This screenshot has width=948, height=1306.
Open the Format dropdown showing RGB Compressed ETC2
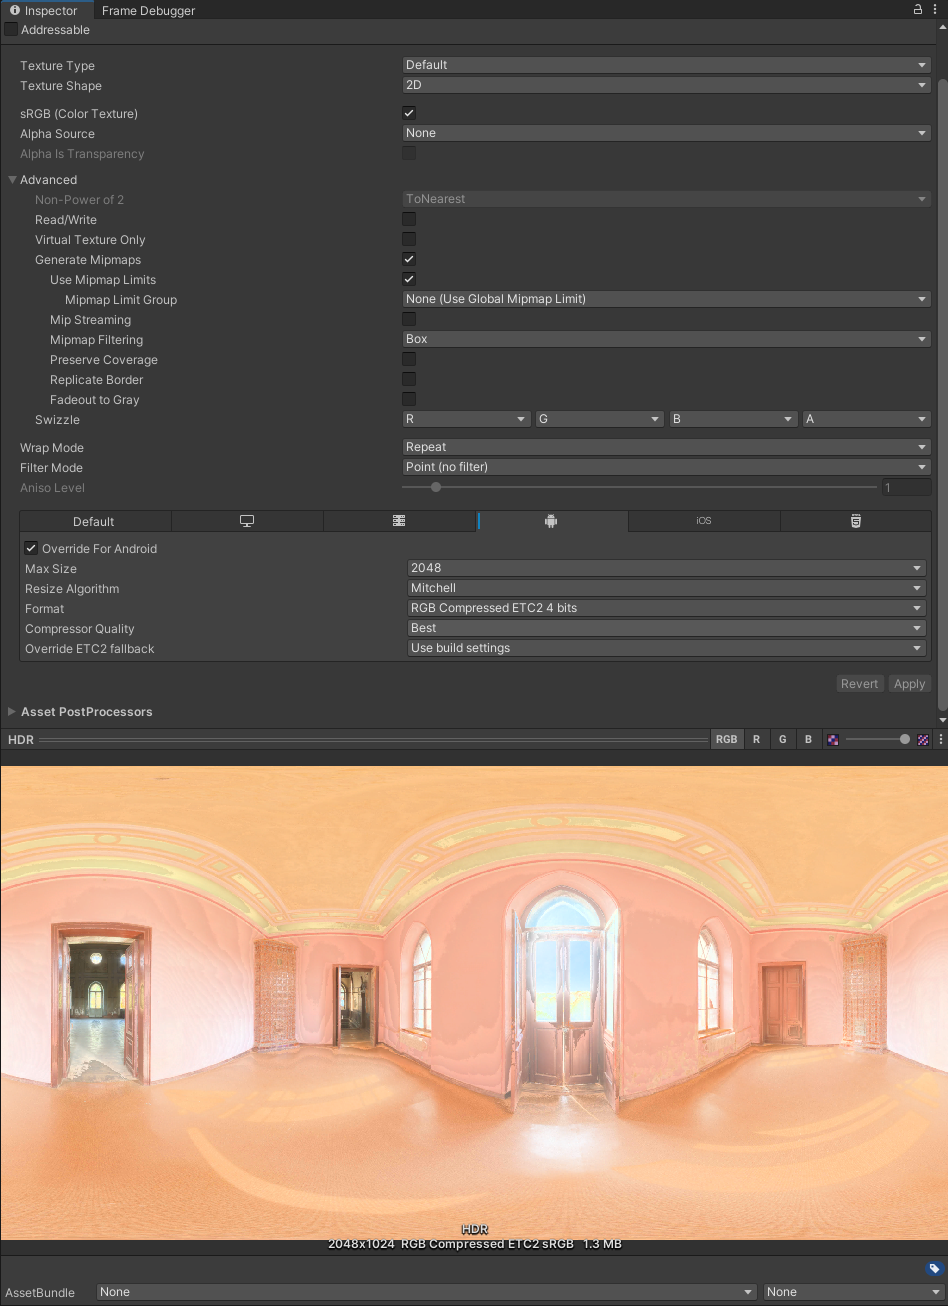666,607
